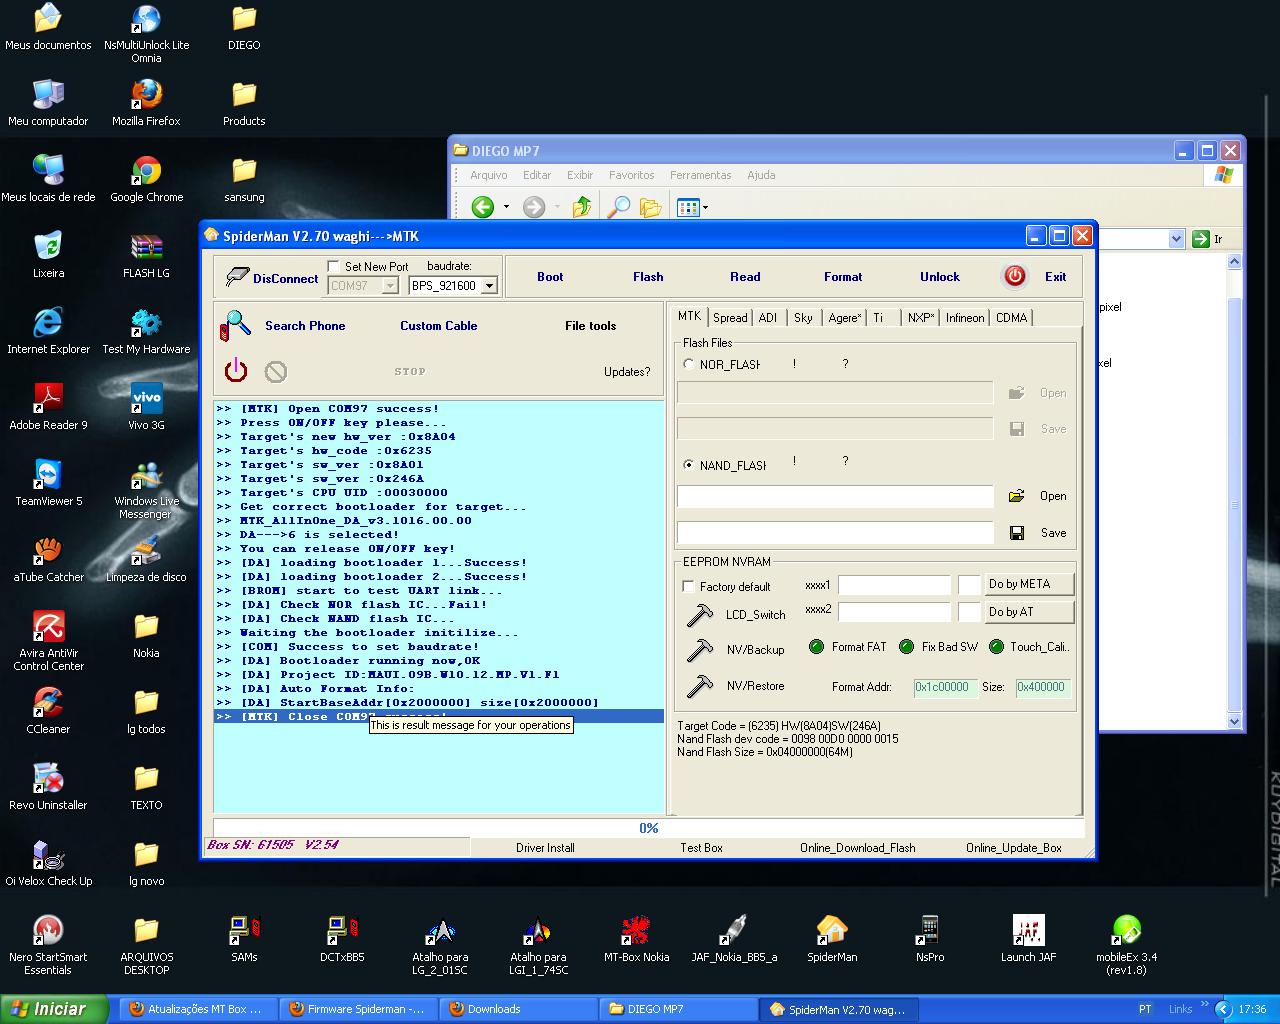Switch to the Spread tab
This screenshot has height=1024, width=1280.
tap(730, 318)
